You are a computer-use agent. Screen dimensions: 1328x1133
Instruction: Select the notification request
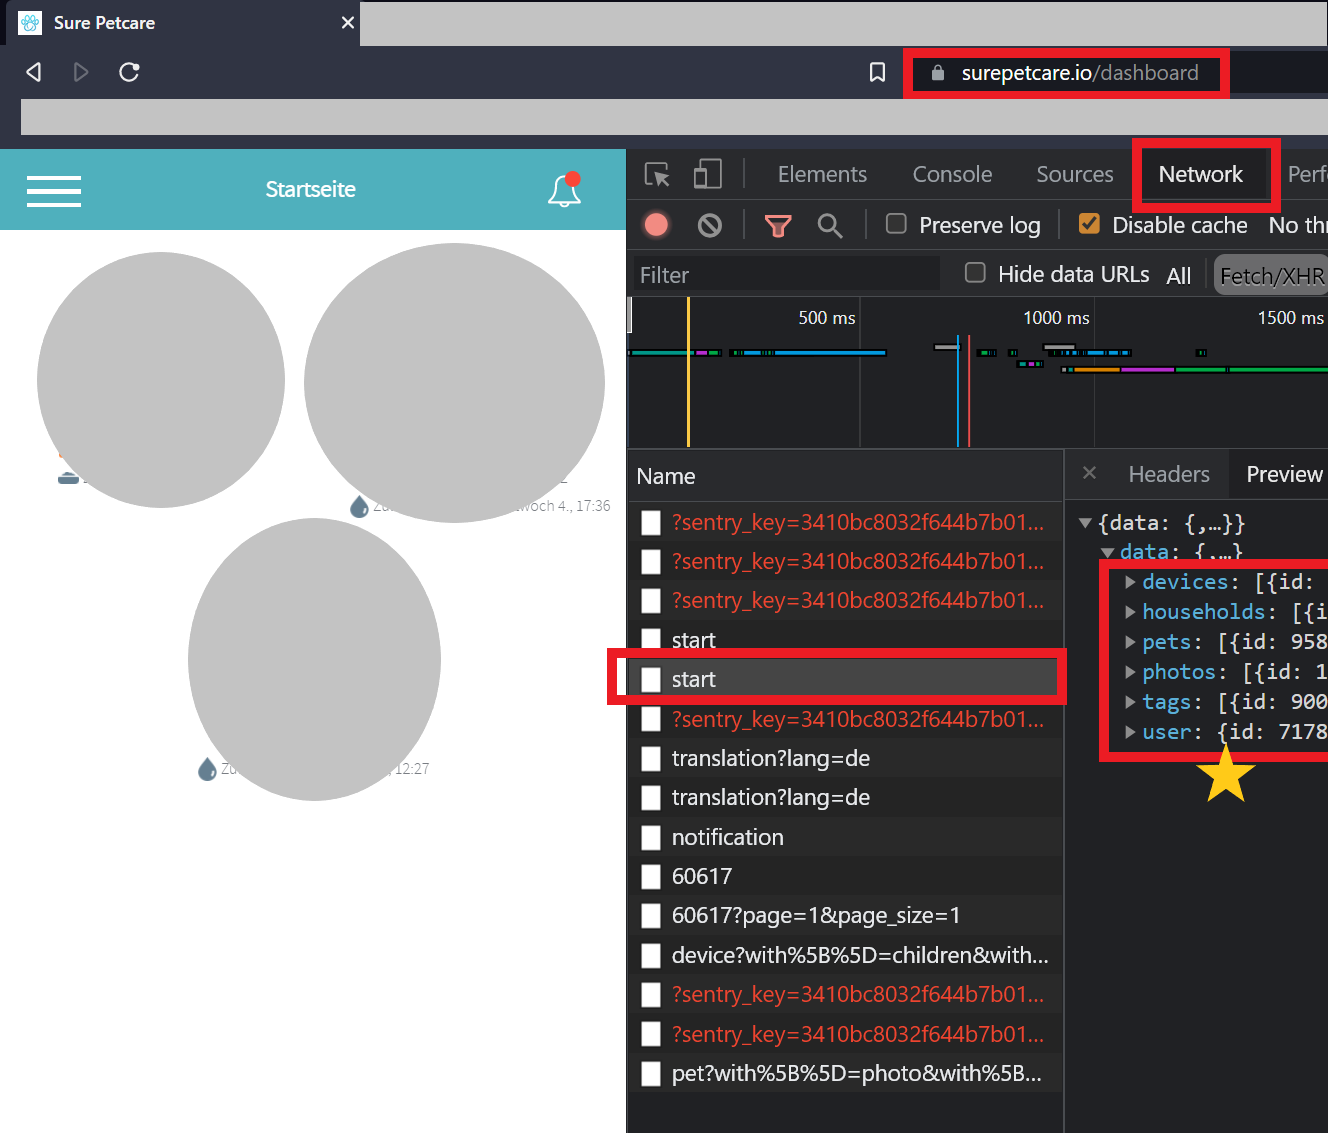tap(844, 837)
